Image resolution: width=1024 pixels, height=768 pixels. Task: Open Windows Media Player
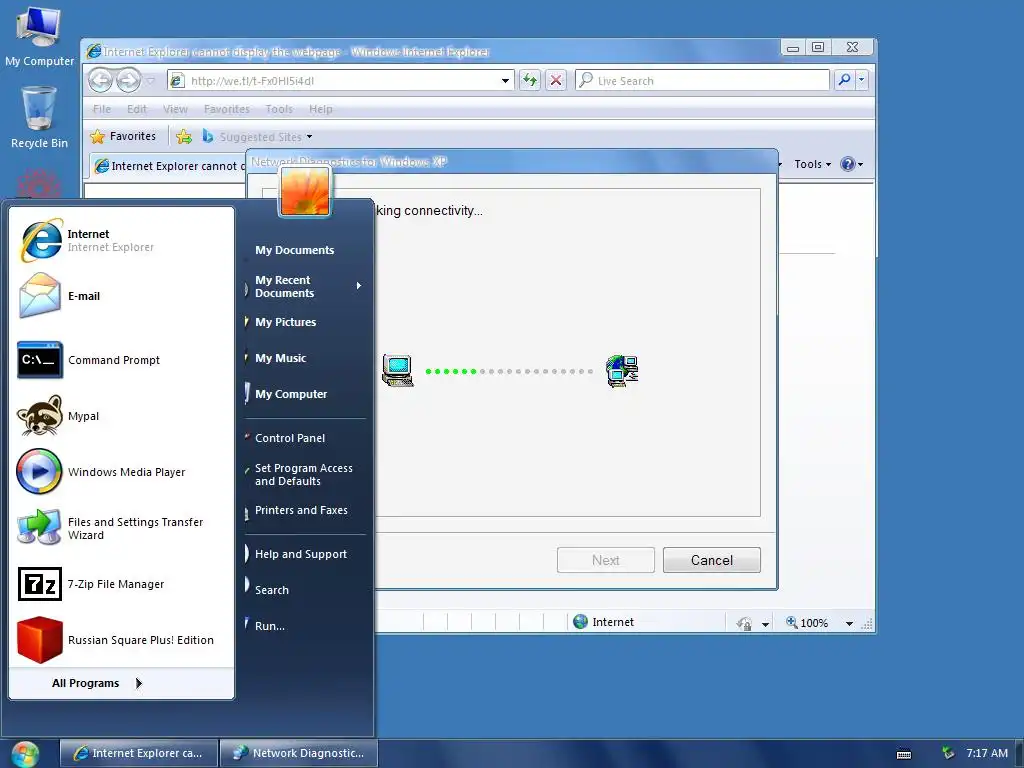coord(121,472)
